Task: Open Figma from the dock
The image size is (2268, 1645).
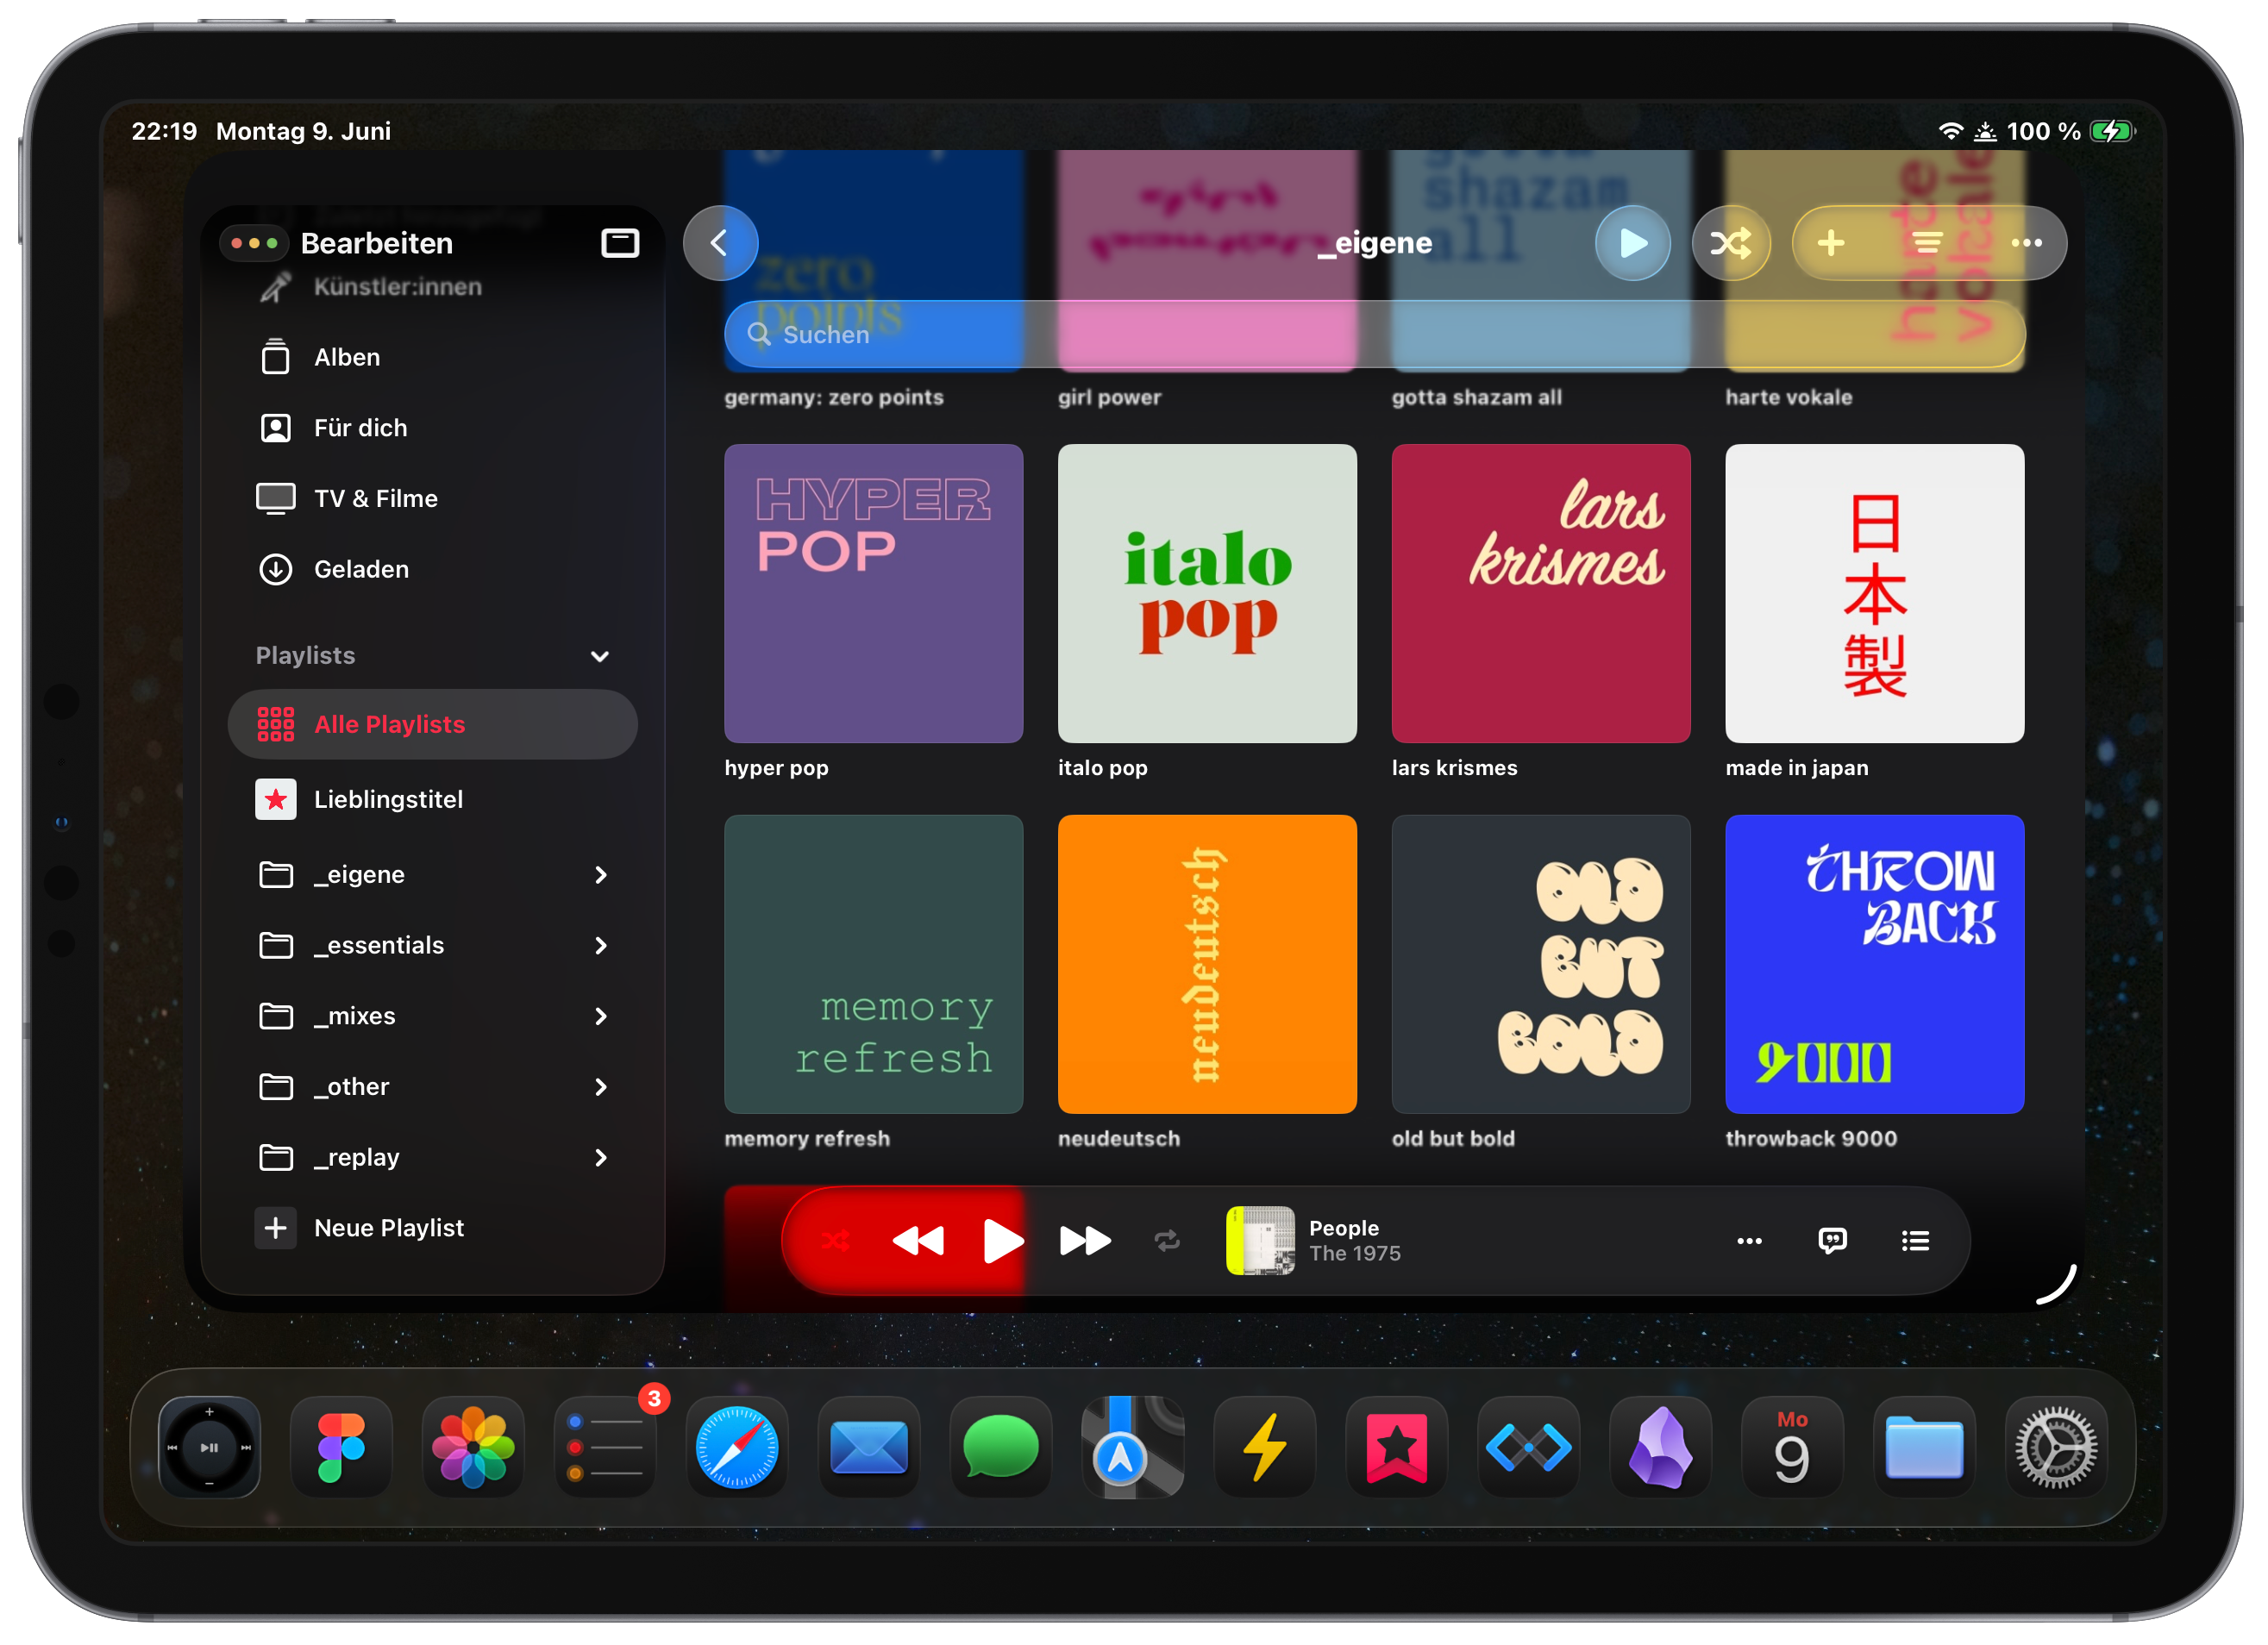Action: tap(341, 1448)
